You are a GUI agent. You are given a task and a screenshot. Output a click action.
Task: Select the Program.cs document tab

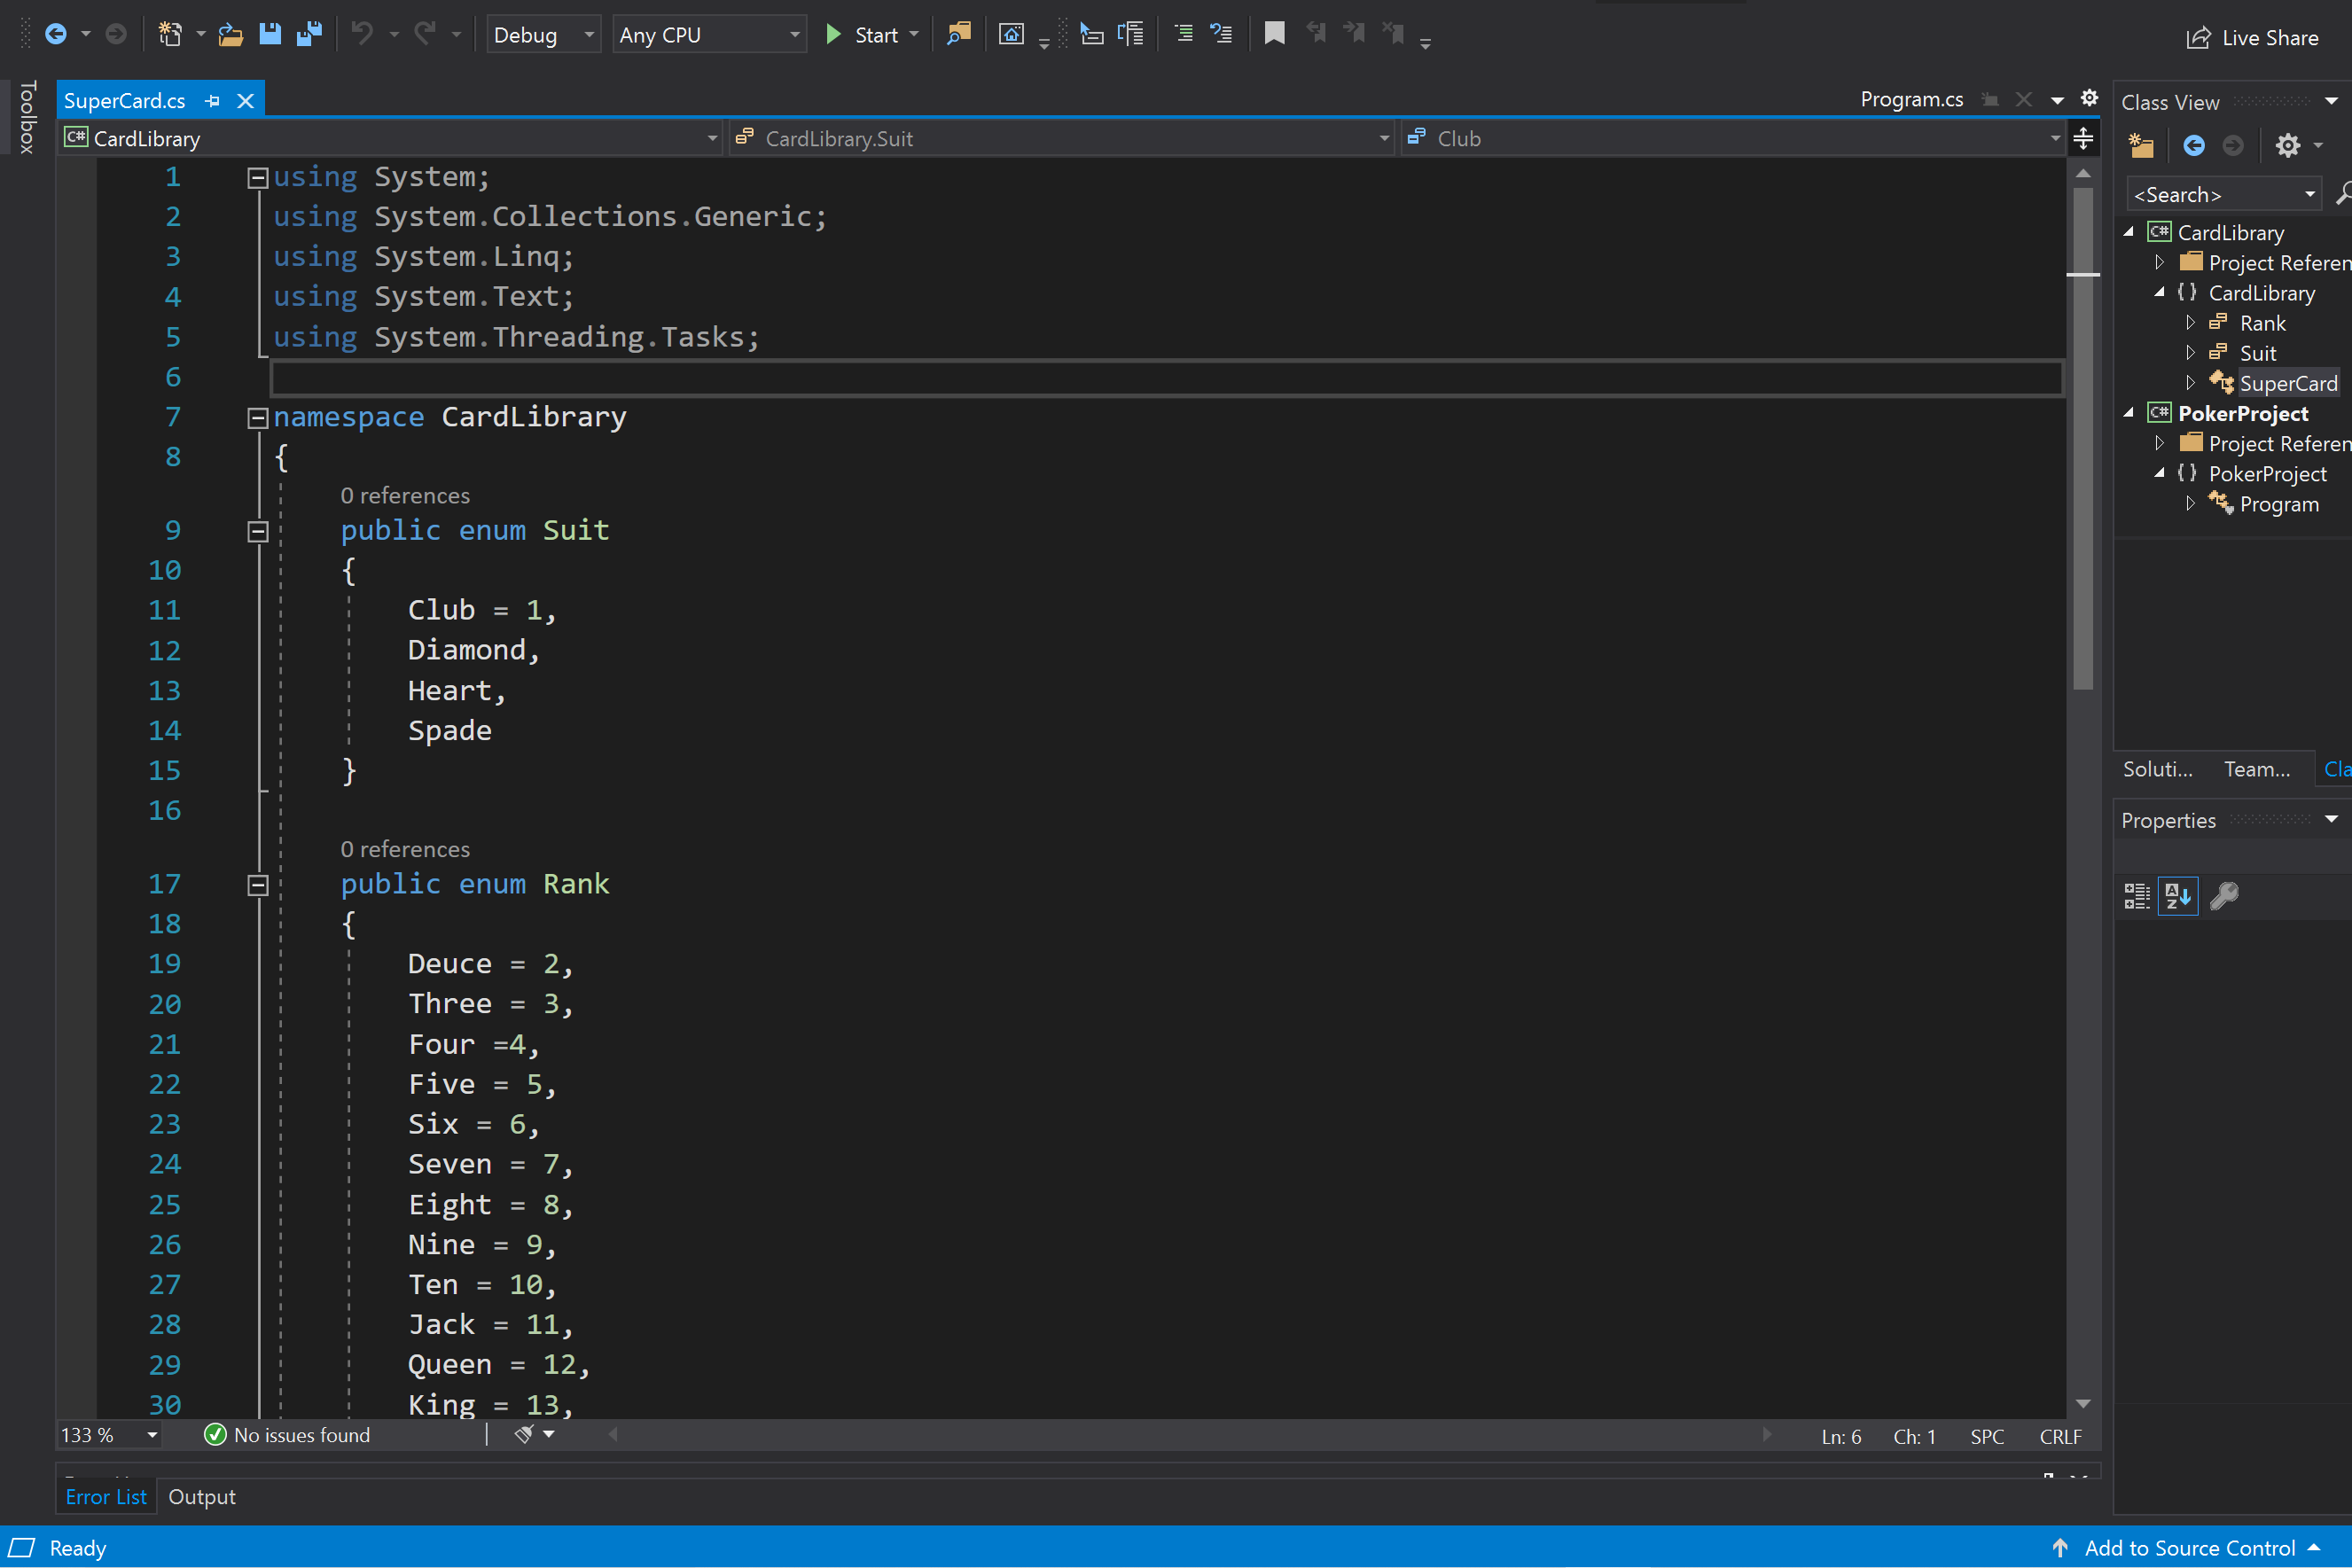(x=1911, y=98)
